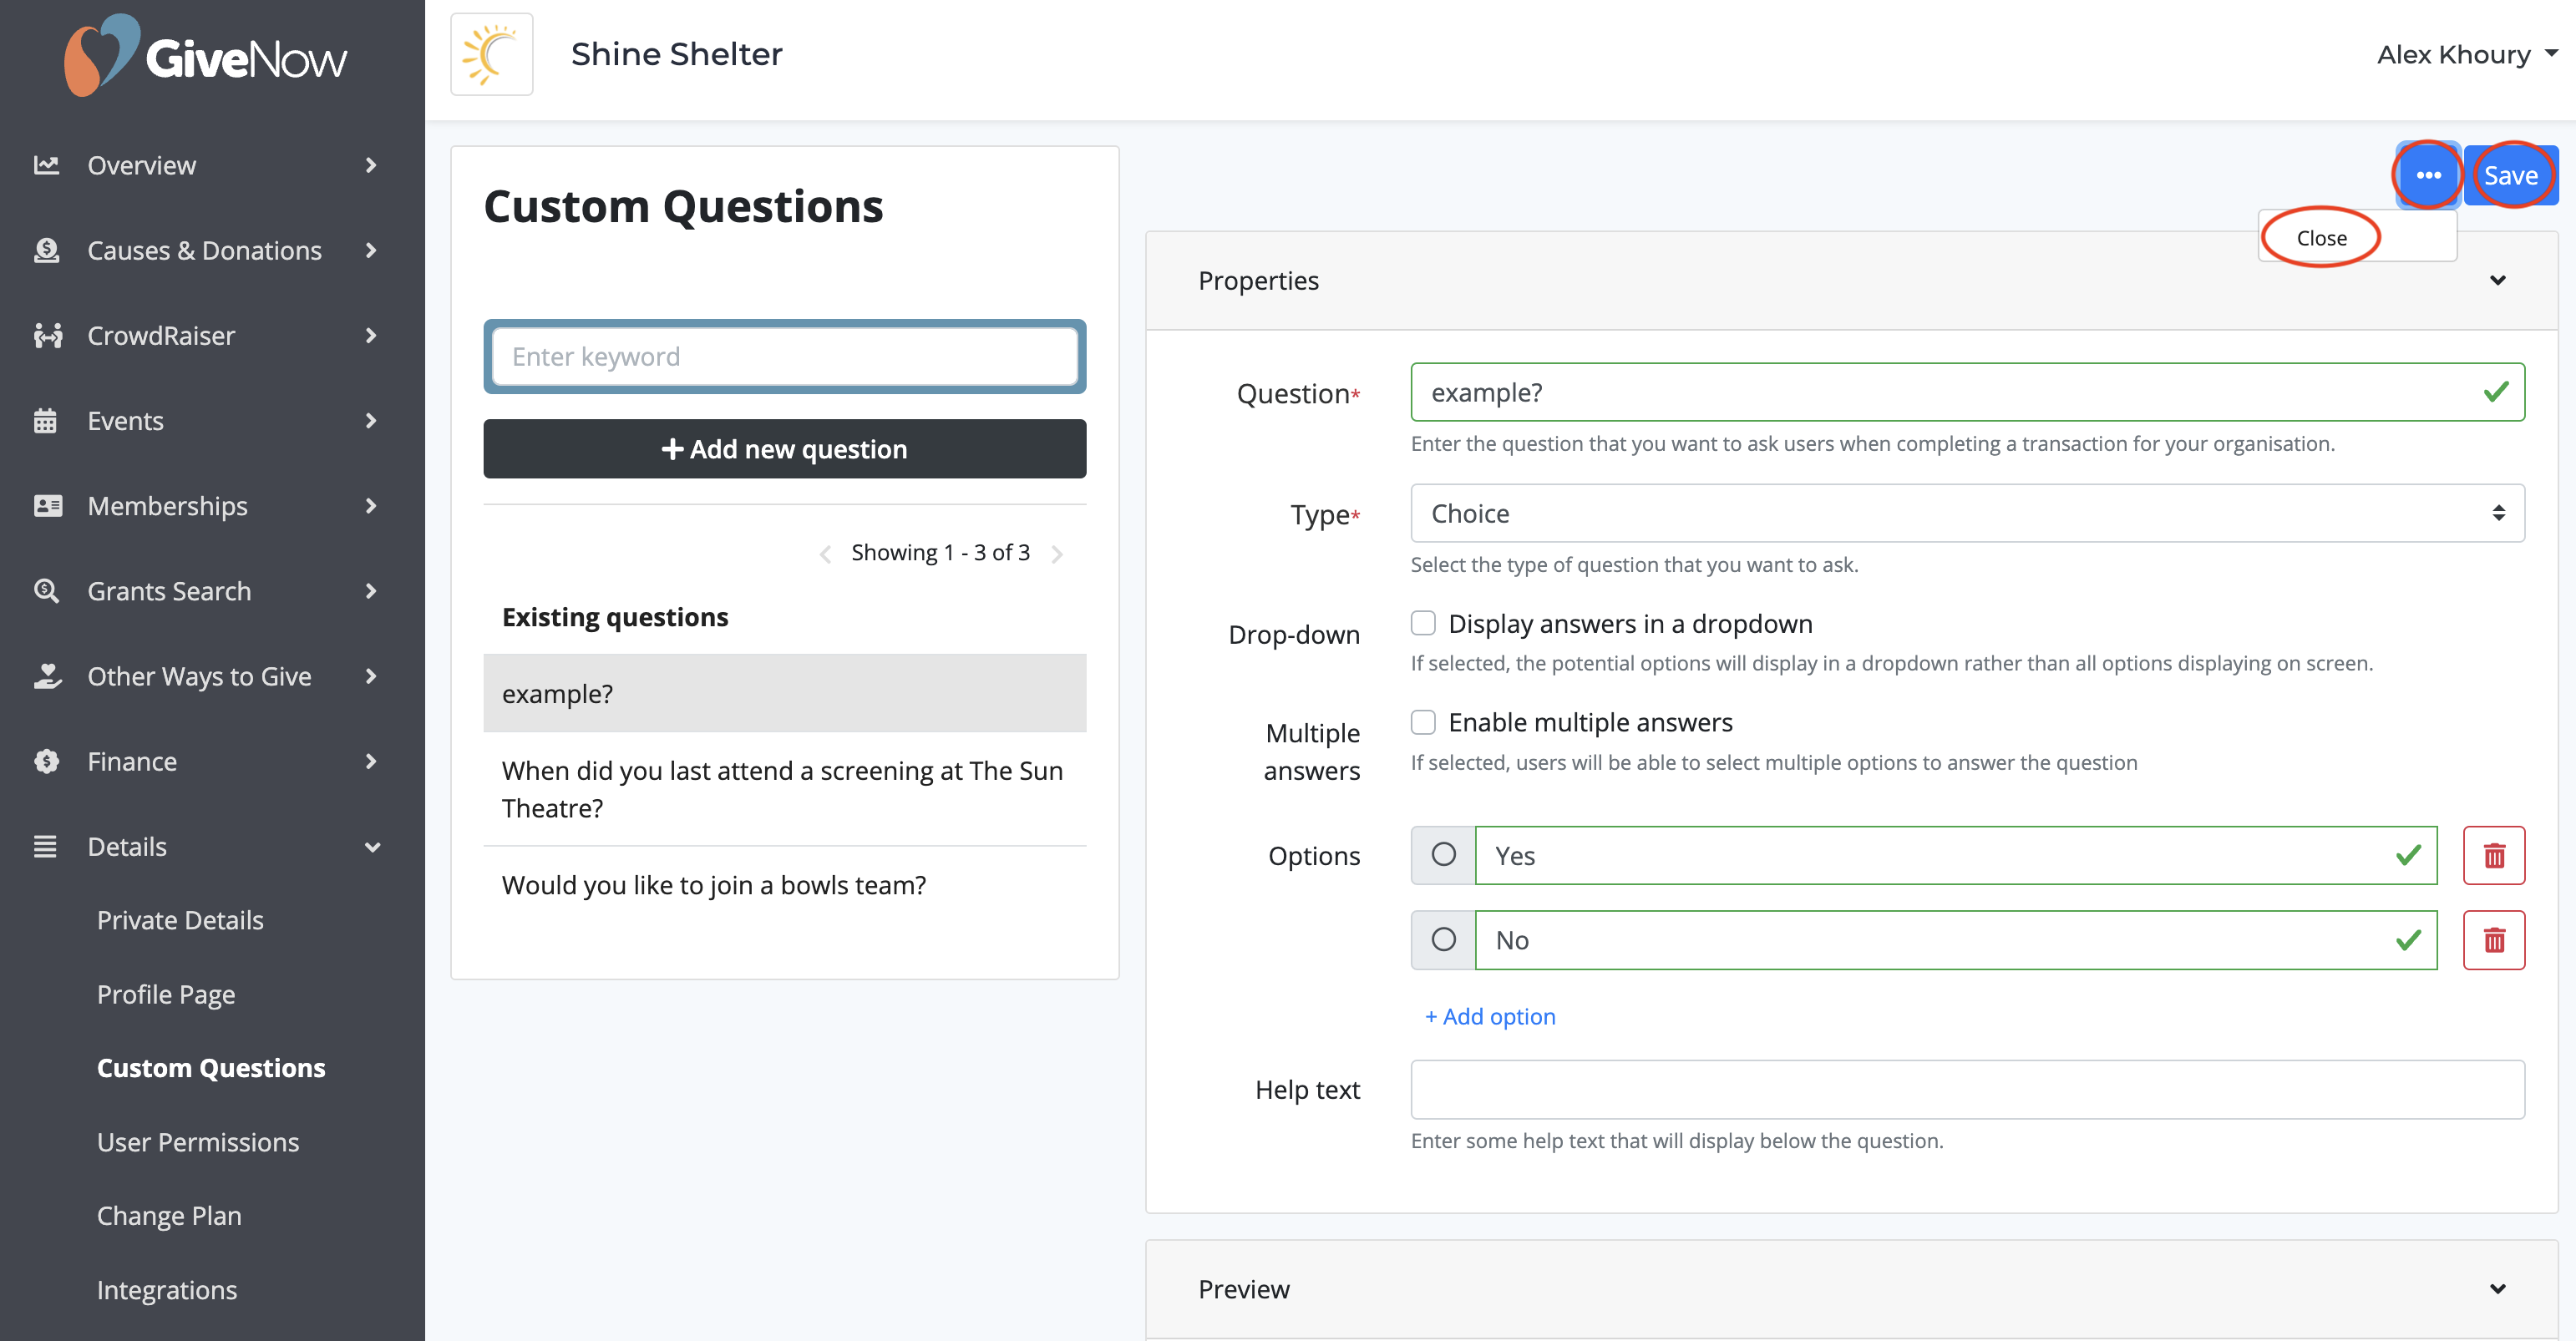Click the Enter keyword search field
The height and width of the screenshot is (1341, 2576).
pos(784,356)
